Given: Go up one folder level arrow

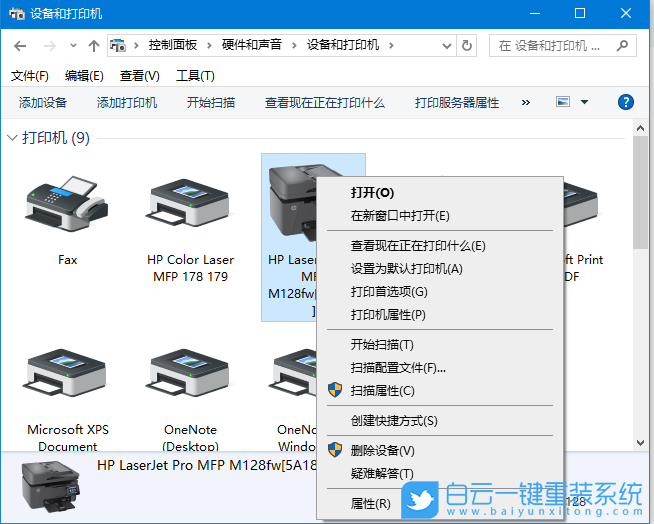Looking at the screenshot, I should click(x=94, y=45).
